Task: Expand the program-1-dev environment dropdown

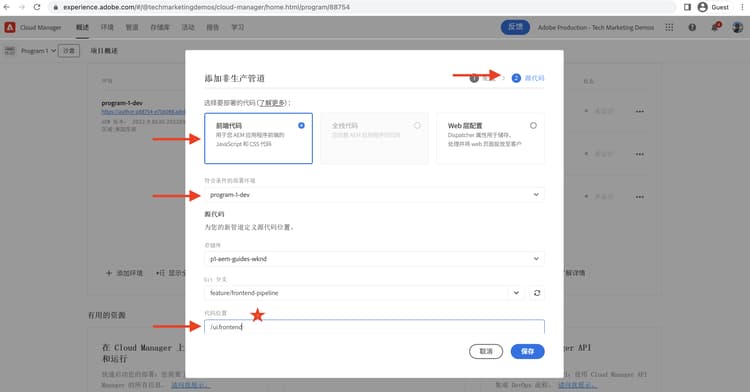Action: pyautogui.click(x=374, y=195)
